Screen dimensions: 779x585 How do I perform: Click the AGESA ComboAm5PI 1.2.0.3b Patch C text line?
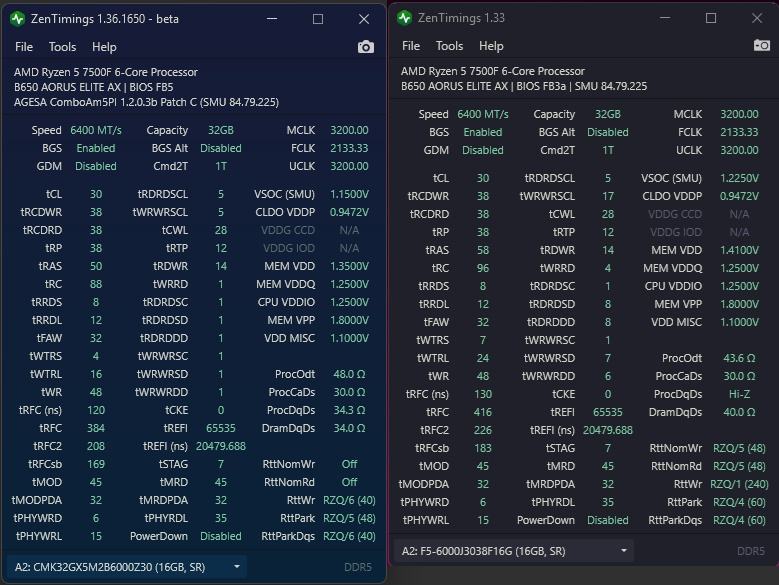(x=147, y=102)
